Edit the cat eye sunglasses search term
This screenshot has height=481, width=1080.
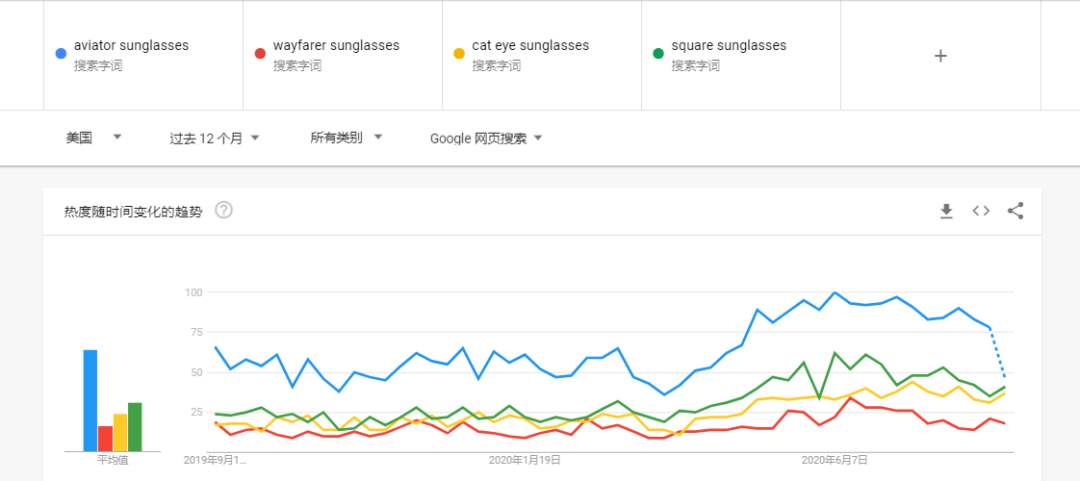coord(530,45)
